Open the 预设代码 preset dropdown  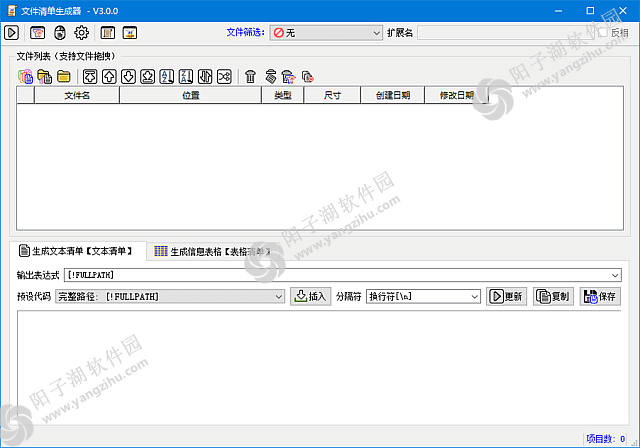pos(170,297)
